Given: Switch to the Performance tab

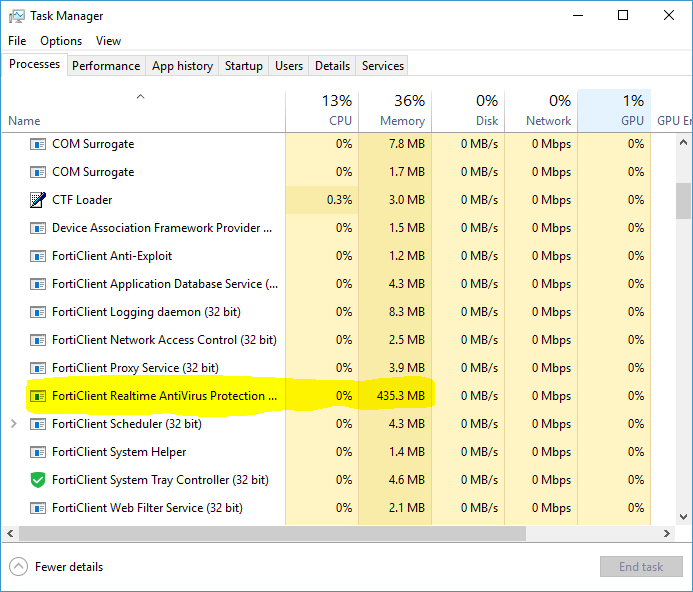Looking at the screenshot, I should click(x=106, y=66).
